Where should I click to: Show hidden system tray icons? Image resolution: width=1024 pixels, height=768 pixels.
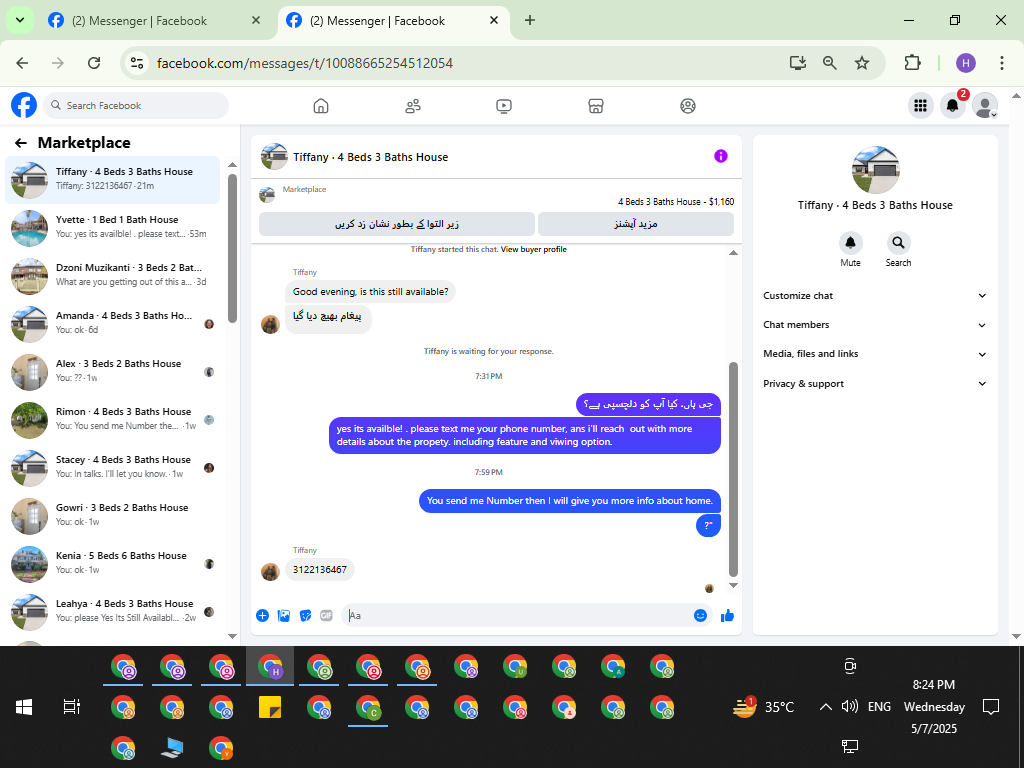(x=825, y=707)
